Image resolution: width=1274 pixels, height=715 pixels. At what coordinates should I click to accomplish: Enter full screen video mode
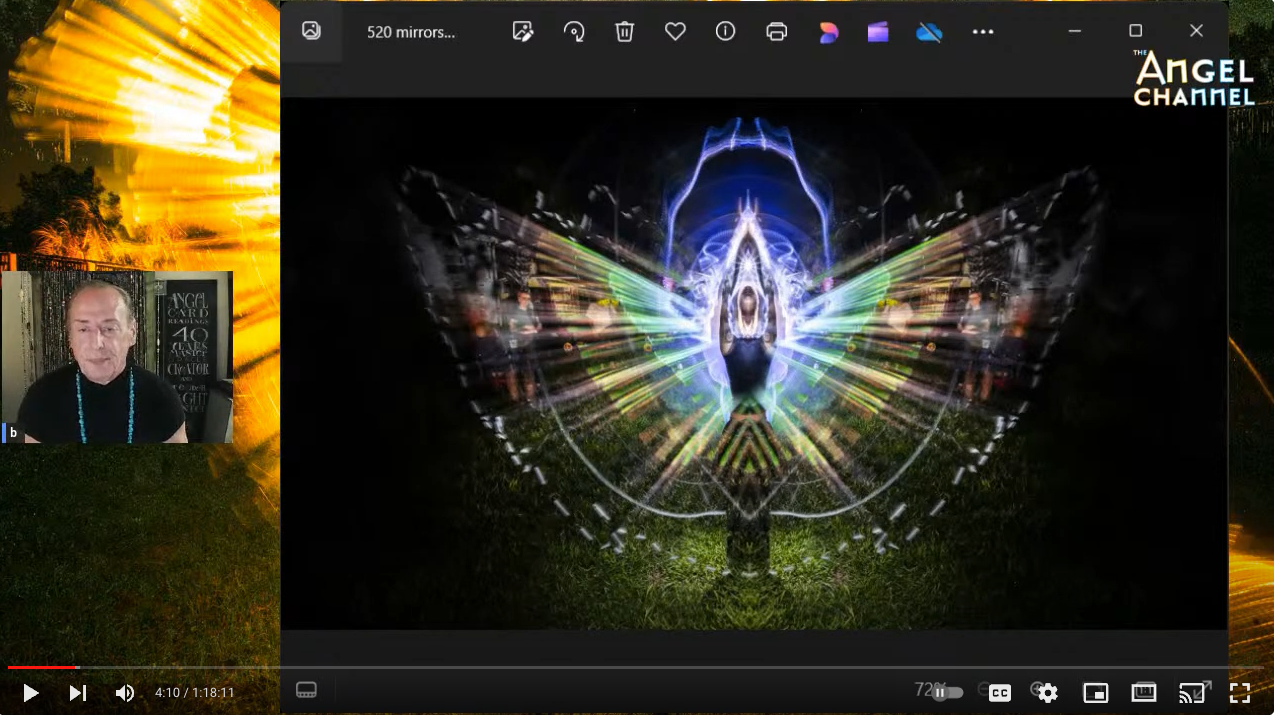pyautogui.click(x=1239, y=693)
